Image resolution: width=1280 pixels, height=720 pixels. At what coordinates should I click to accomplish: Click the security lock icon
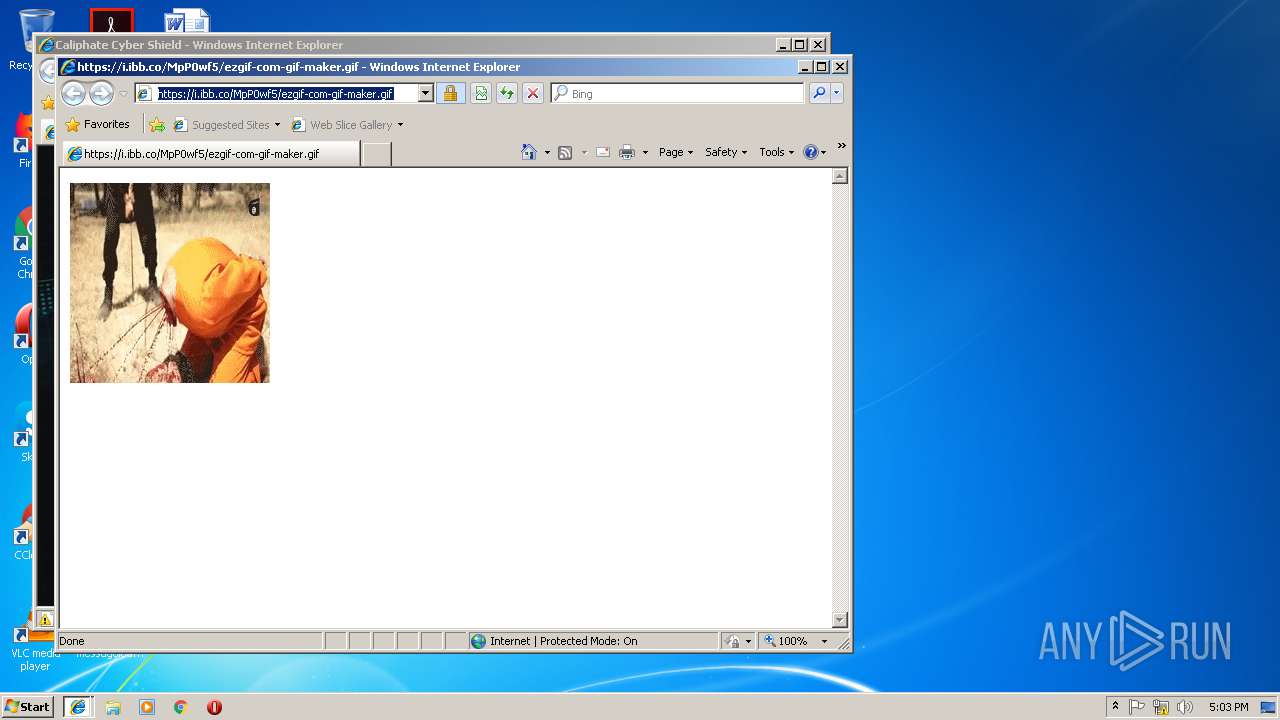point(450,94)
